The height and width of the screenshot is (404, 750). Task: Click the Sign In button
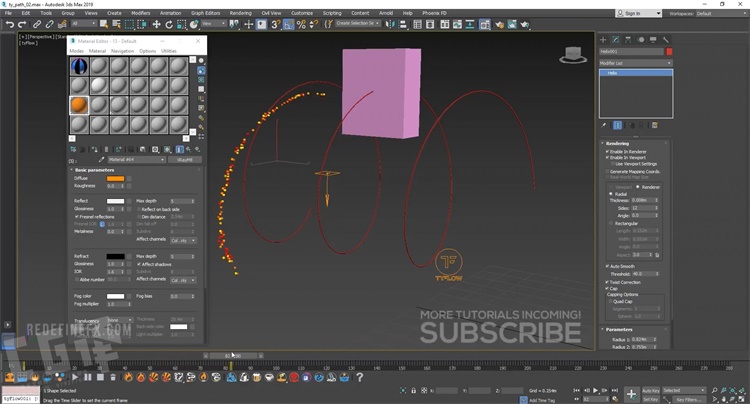tap(639, 13)
